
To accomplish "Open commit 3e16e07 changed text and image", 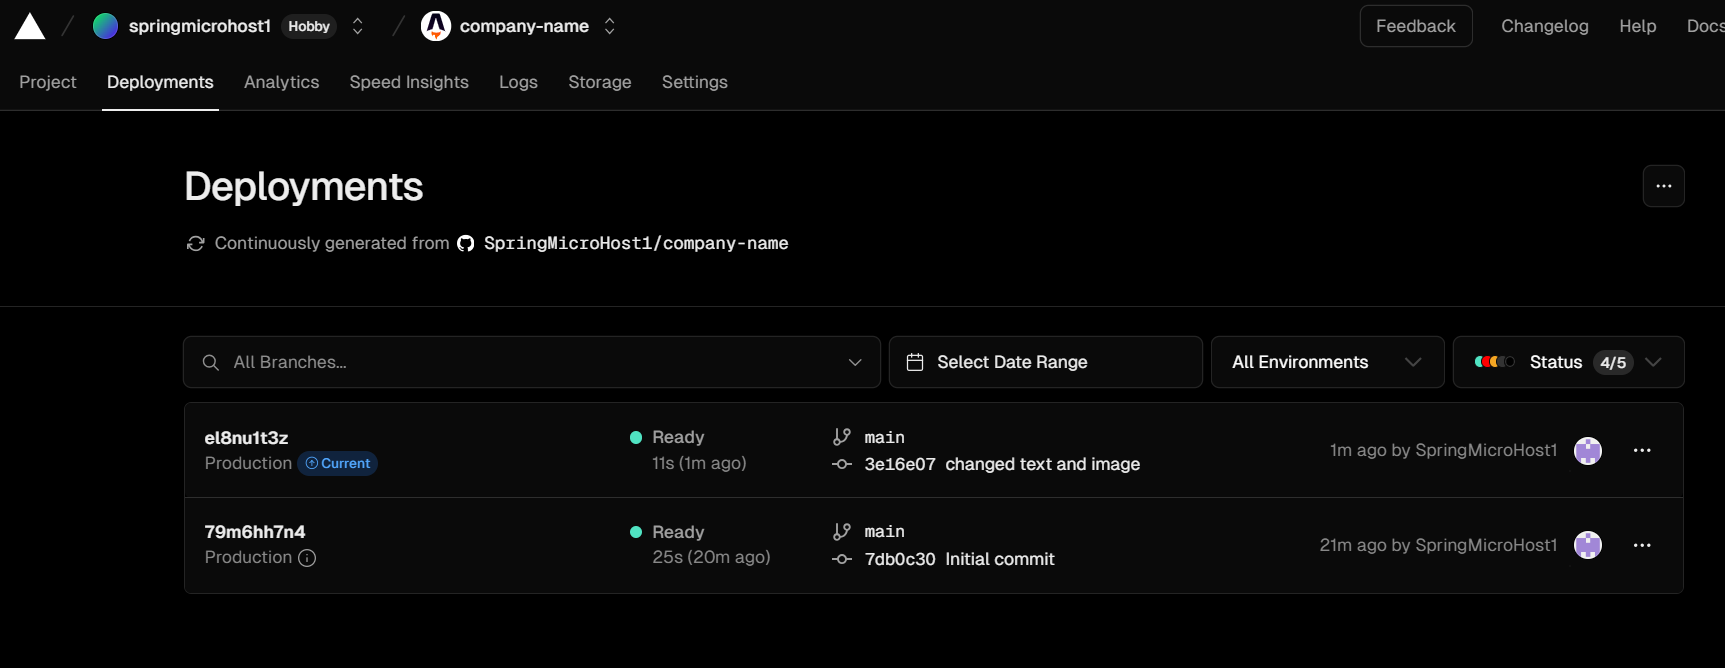I will (1001, 464).
